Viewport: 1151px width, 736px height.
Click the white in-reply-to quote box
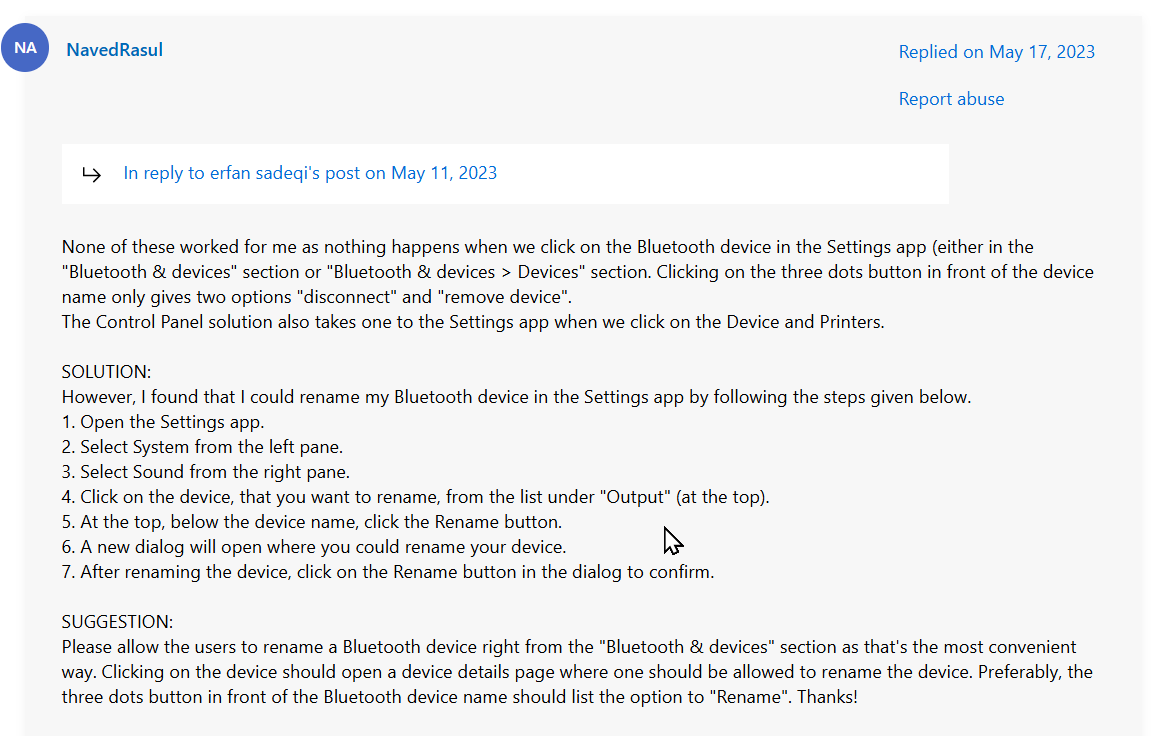click(x=505, y=174)
